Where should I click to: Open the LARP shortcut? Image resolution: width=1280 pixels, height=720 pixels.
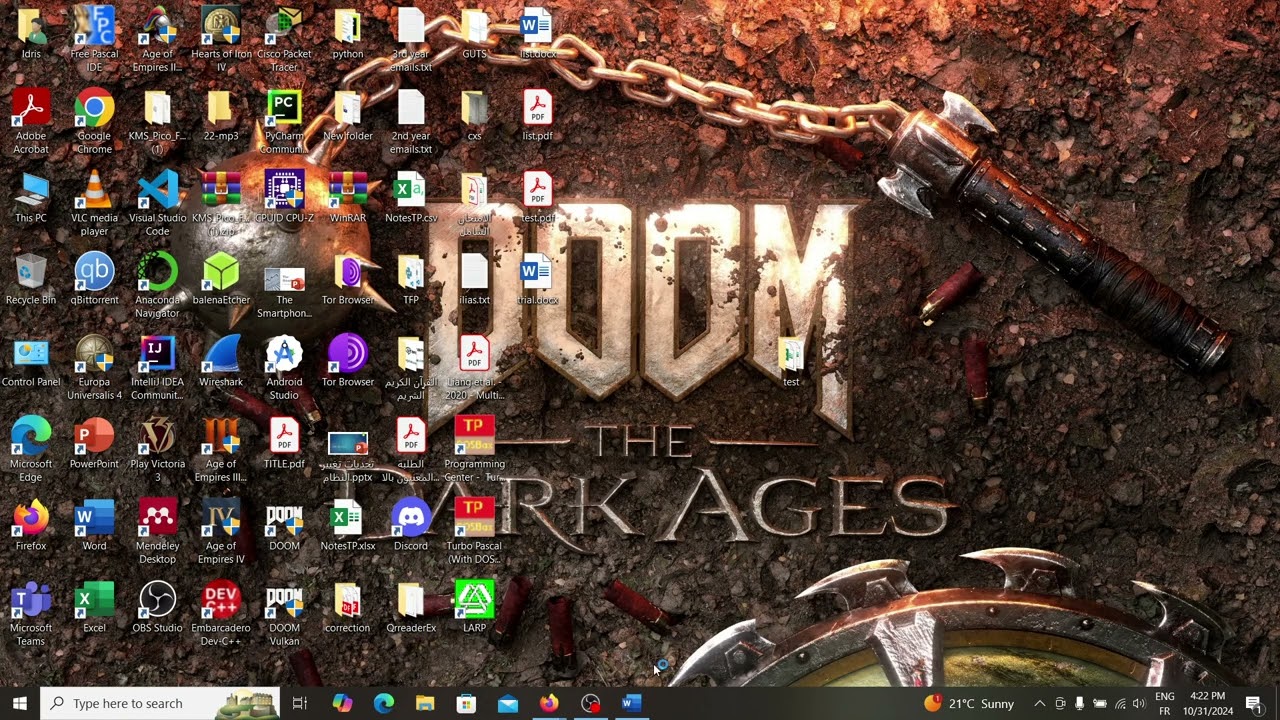(x=474, y=607)
